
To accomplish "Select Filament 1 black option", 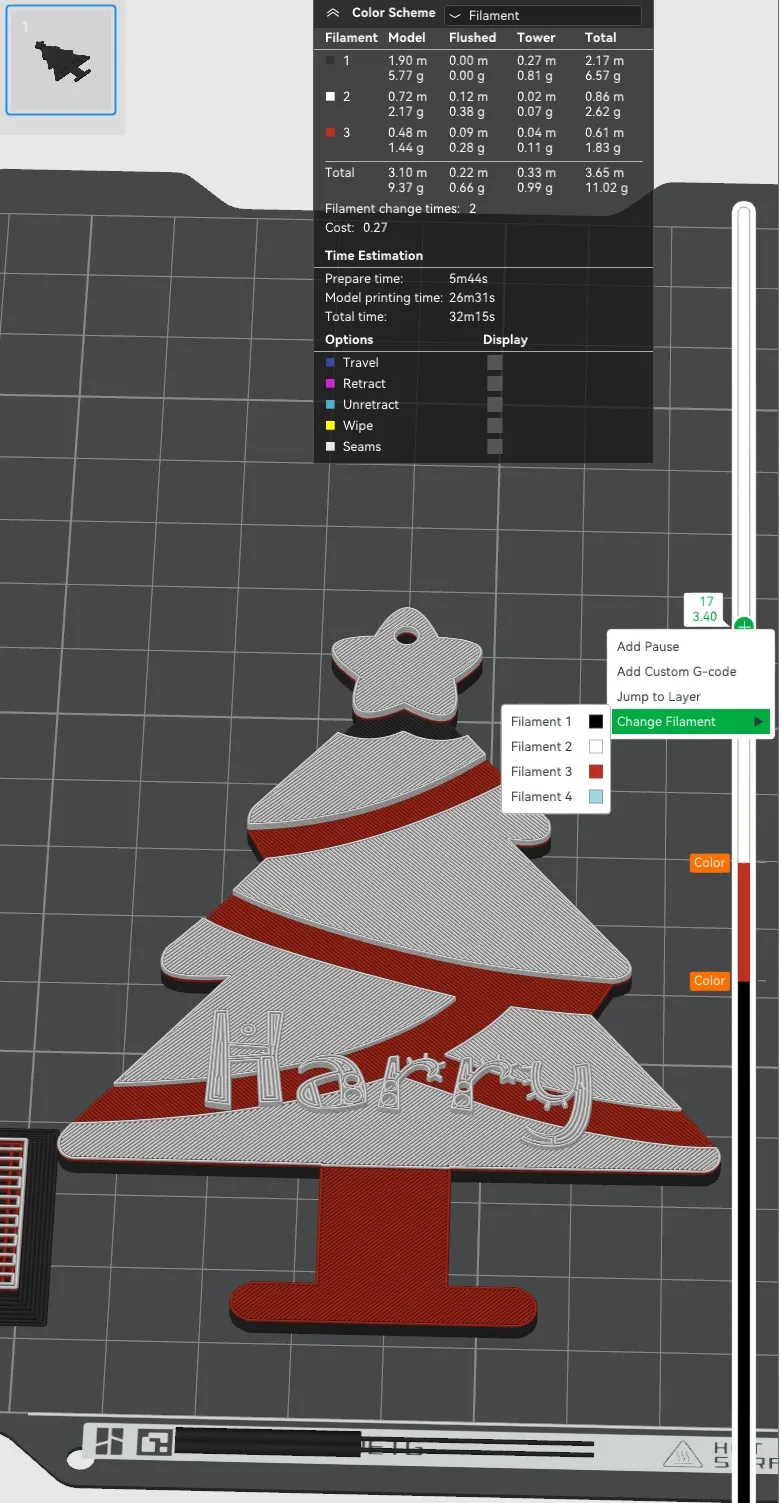I will 555,722.
